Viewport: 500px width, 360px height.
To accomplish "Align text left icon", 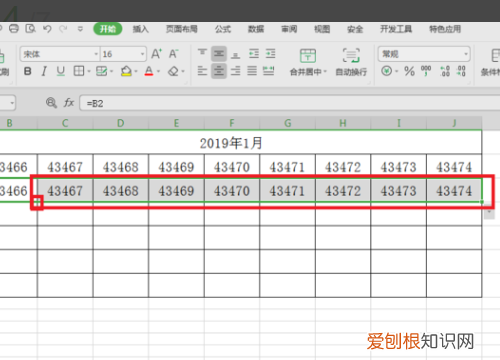I will [x=202, y=71].
